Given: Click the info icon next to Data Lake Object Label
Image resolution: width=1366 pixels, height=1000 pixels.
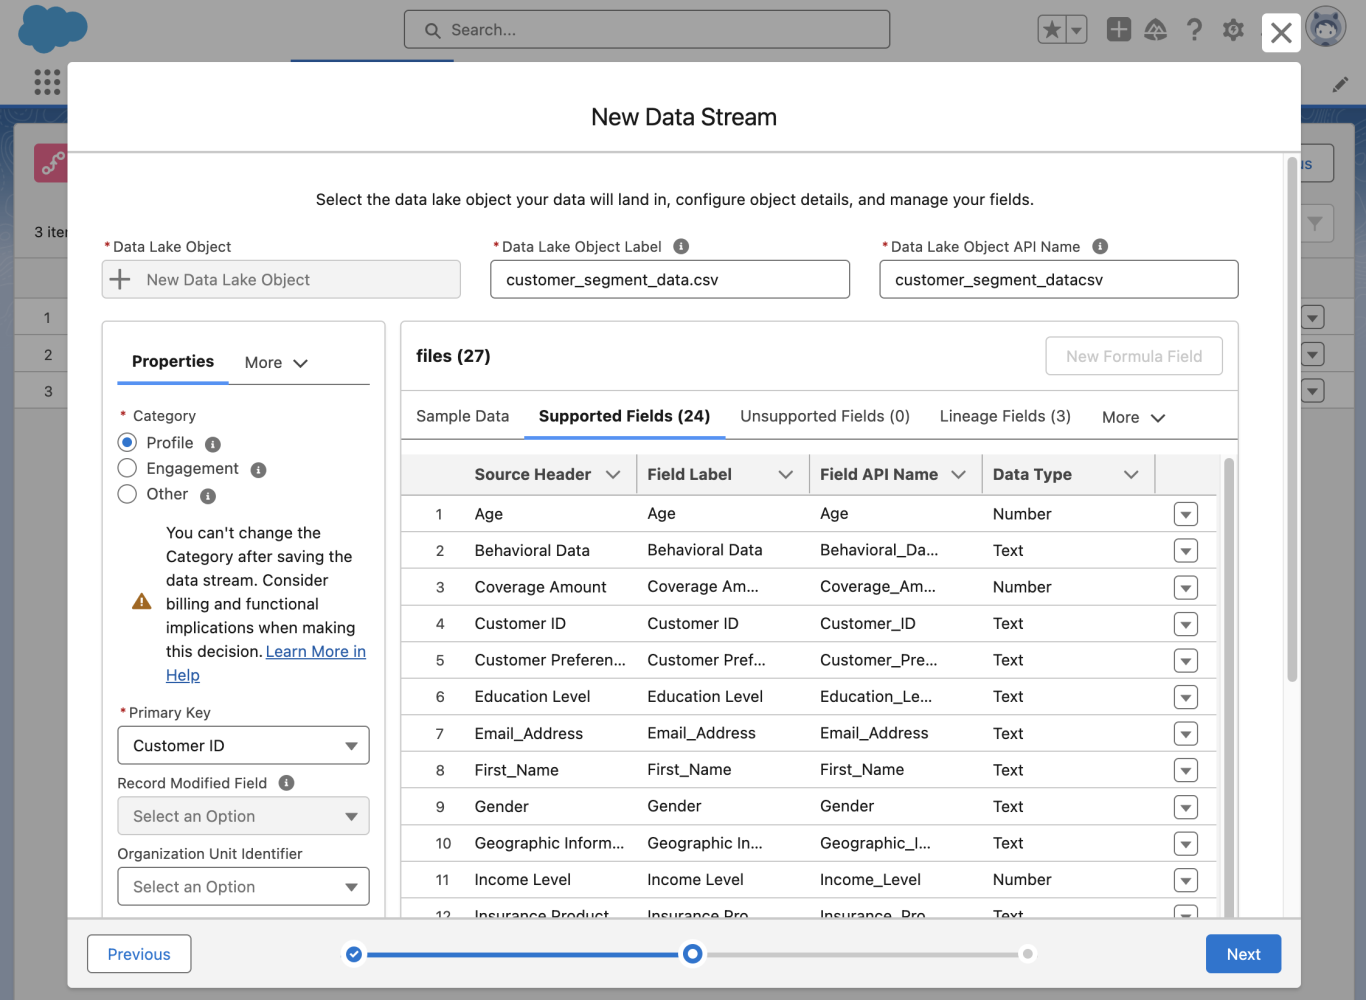Looking at the screenshot, I should pyautogui.click(x=682, y=245).
